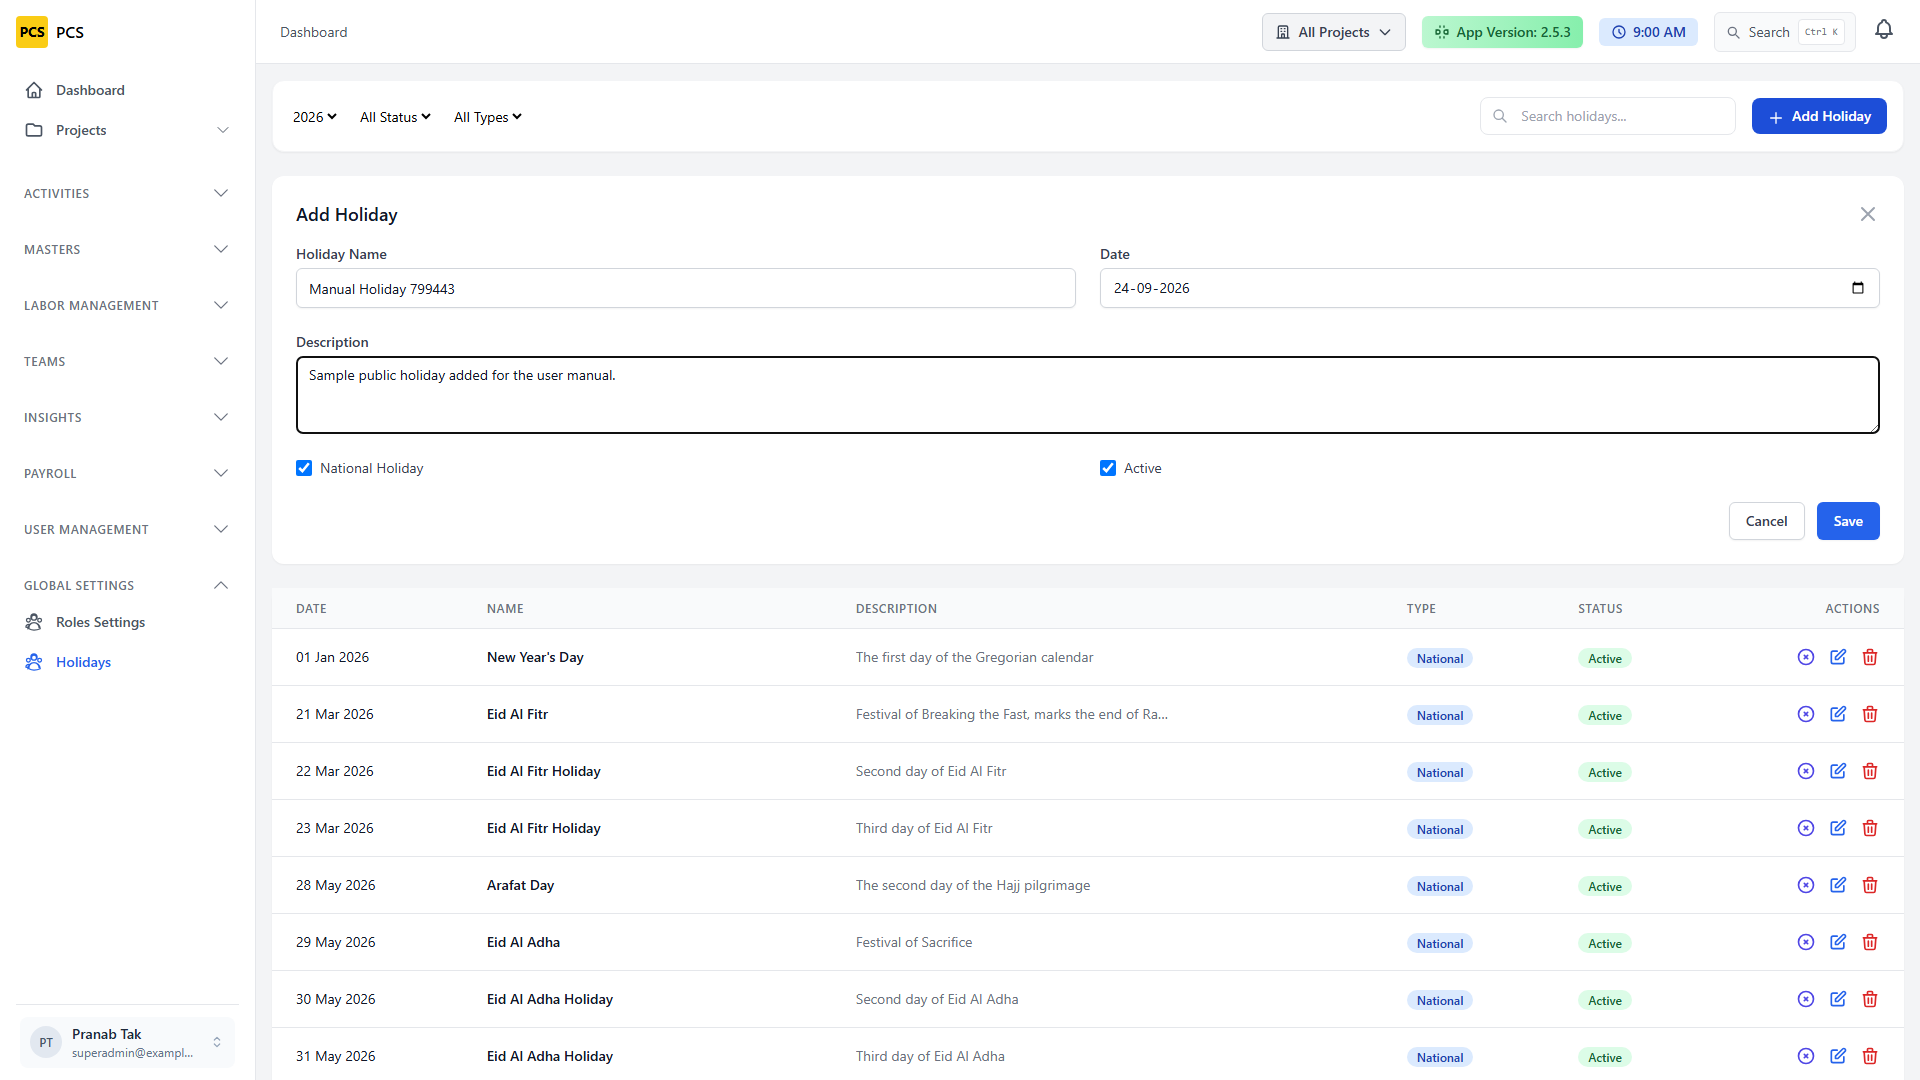Click the Description text area
Screen dimensions: 1920x1080
[x=1088, y=395]
